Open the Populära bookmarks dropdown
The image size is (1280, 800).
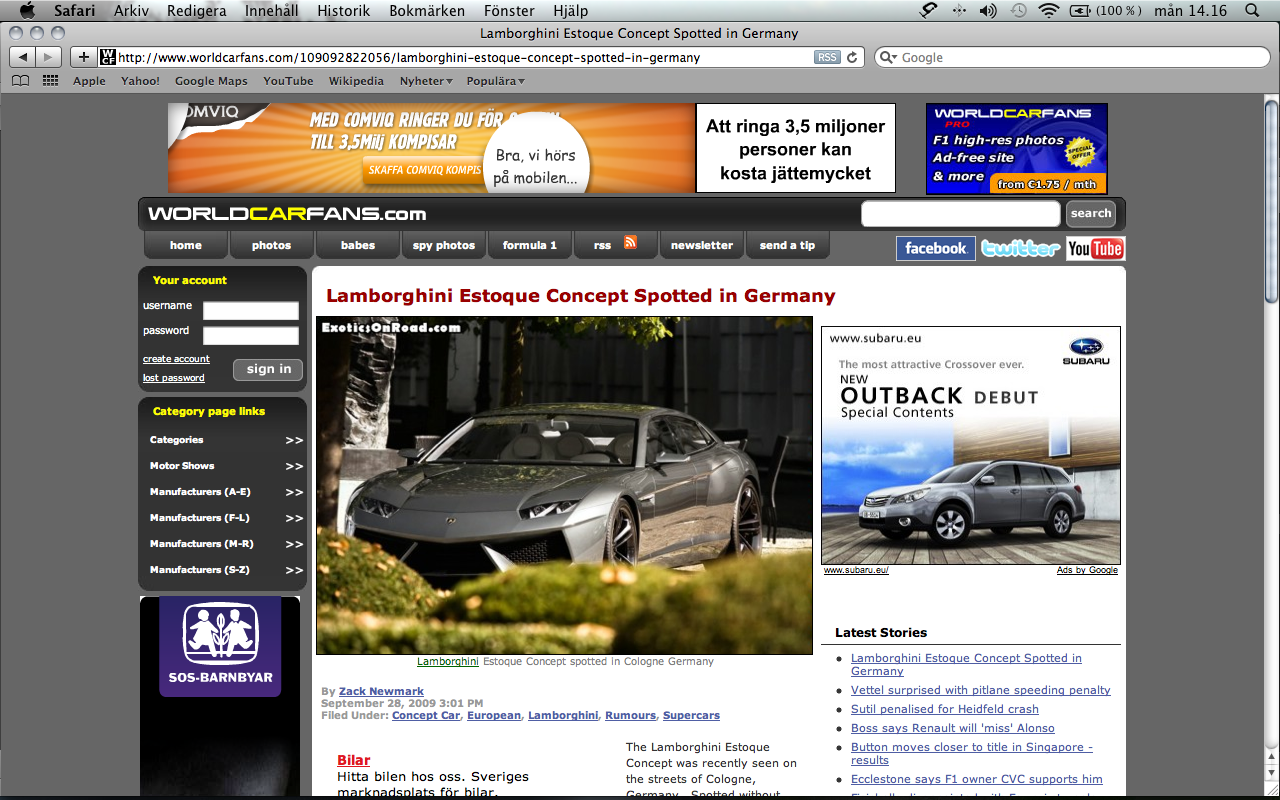point(496,81)
